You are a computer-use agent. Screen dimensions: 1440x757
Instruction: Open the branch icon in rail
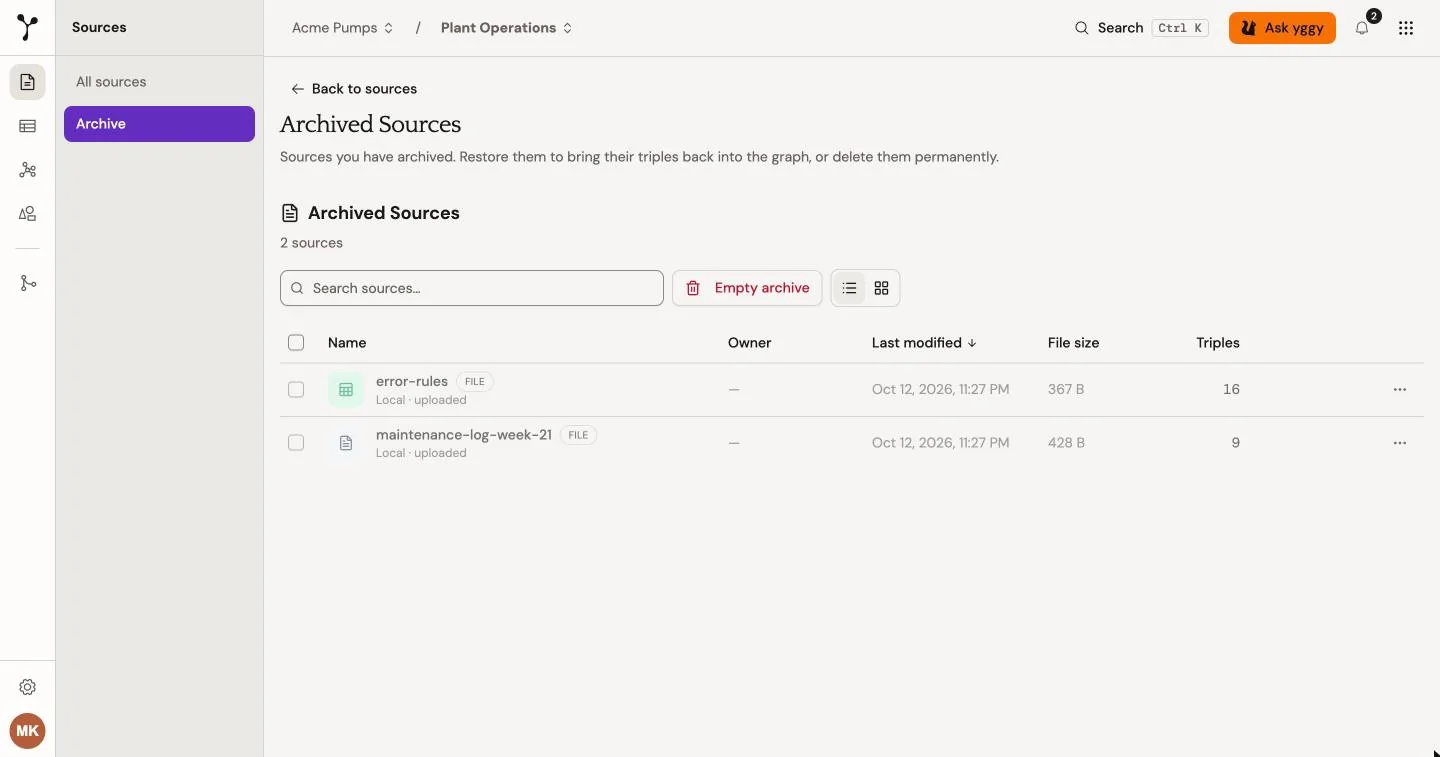point(28,284)
